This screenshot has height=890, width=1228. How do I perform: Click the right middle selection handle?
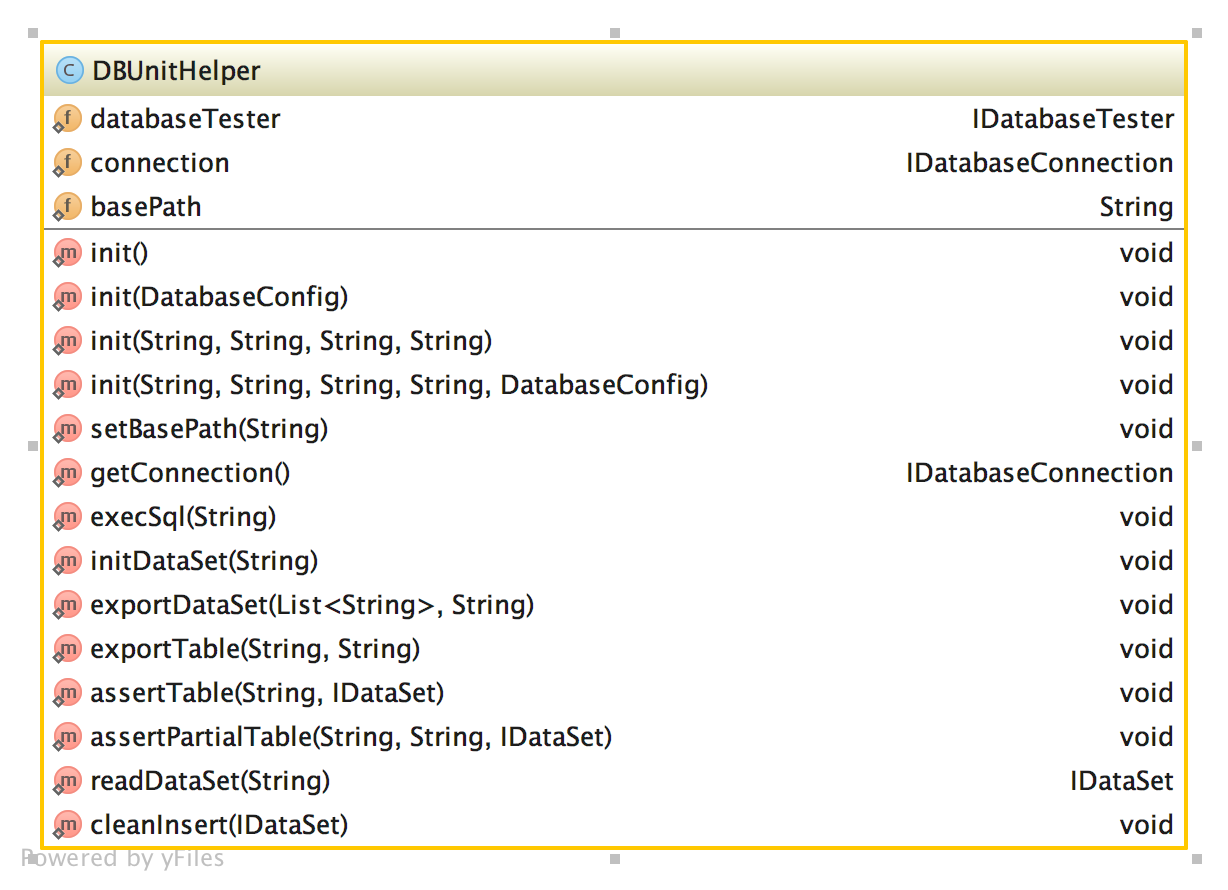pos(1197,445)
